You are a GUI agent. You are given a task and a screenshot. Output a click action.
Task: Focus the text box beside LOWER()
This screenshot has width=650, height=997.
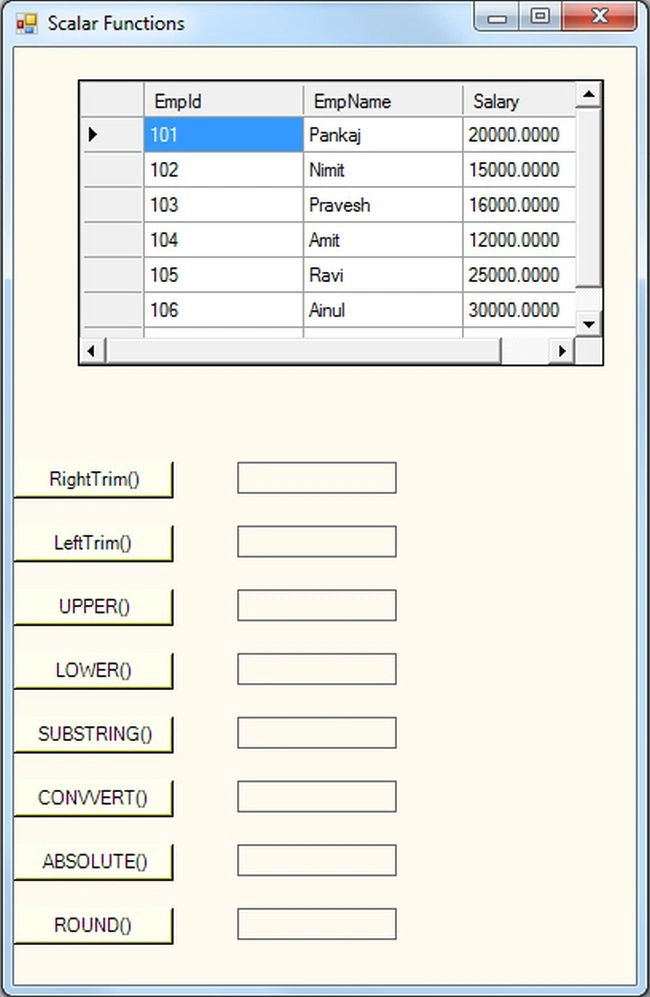tap(317, 669)
